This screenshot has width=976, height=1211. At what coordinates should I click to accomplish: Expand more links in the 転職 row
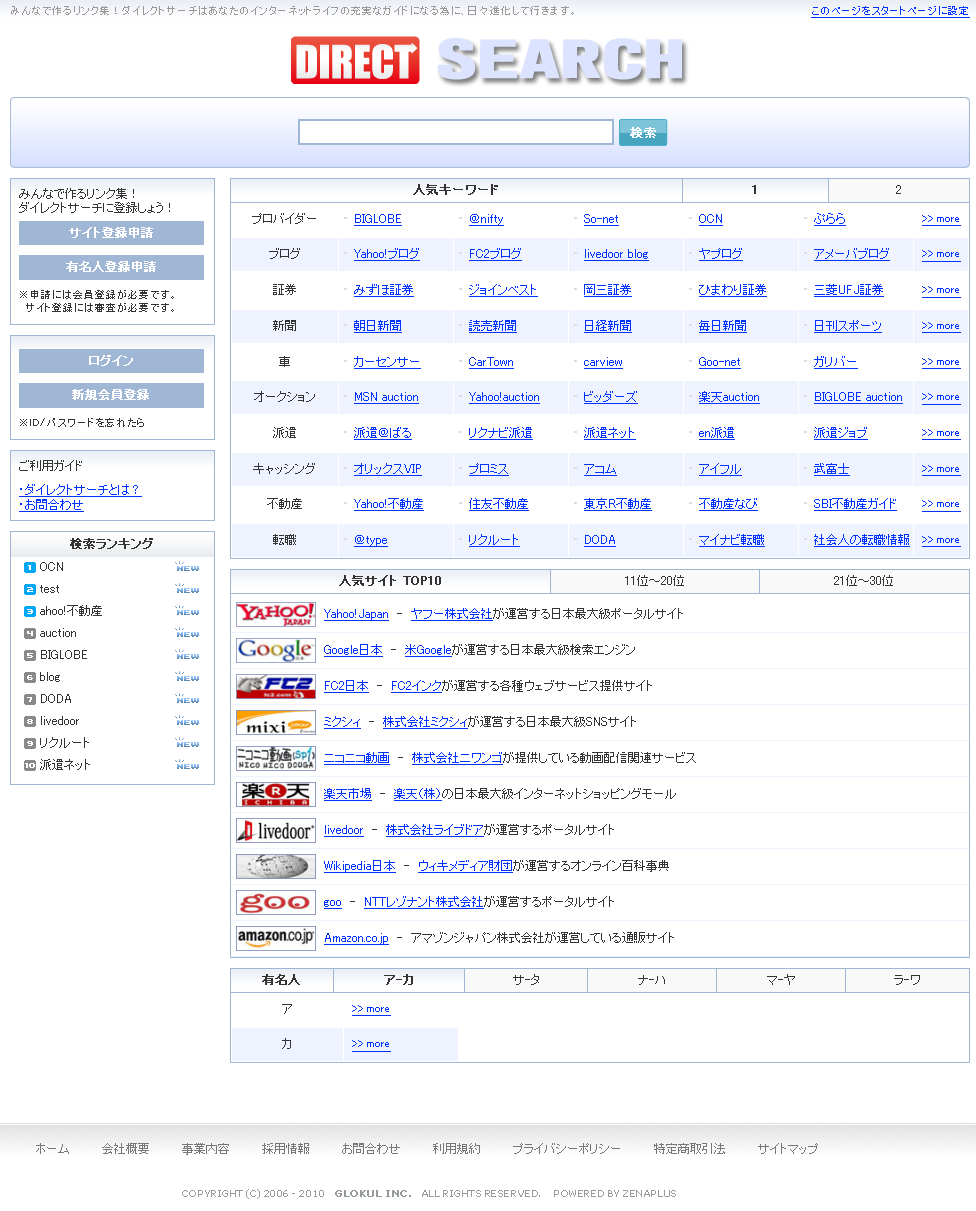(x=940, y=540)
